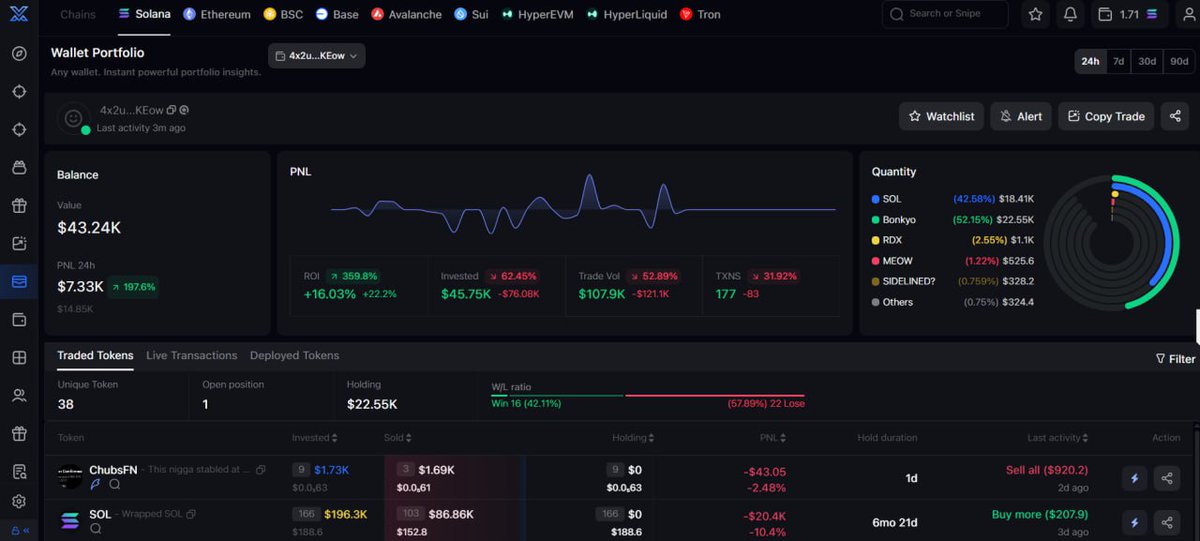
Task: Switch to the Avalanche chain
Action: (x=407, y=15)
